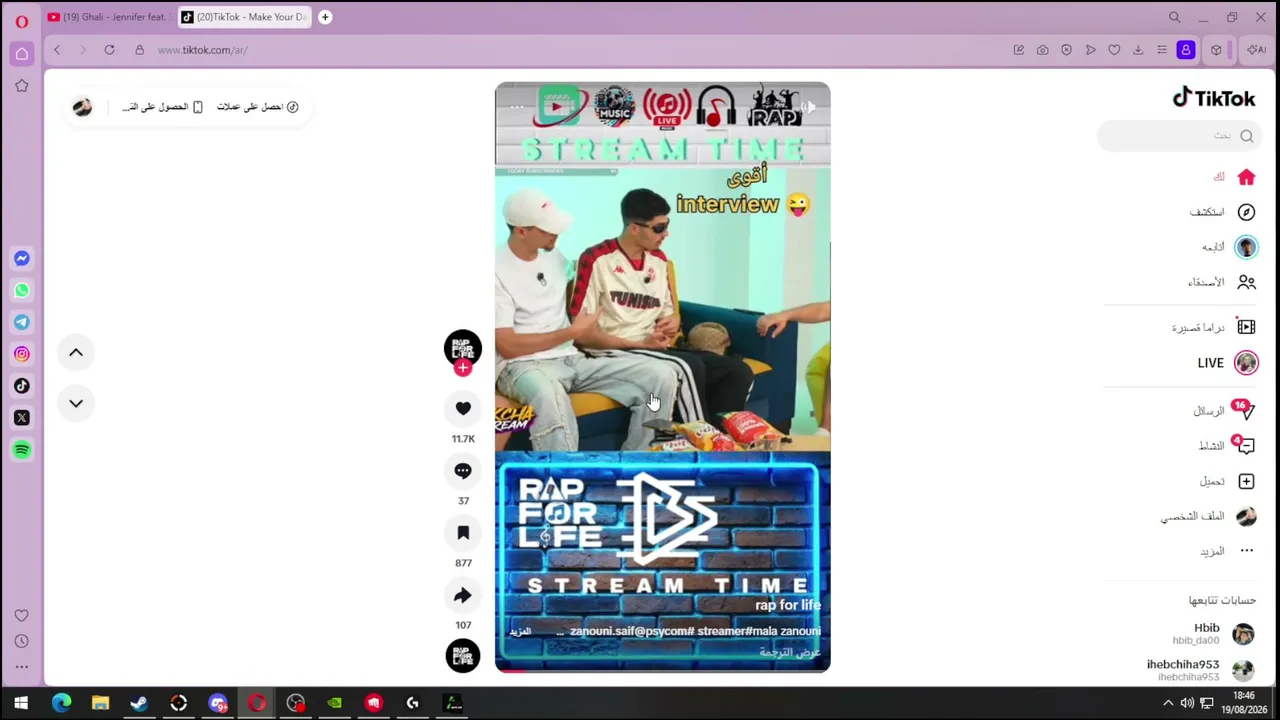
Task: Open Opera easy setup sliders icon
Action: (x=1162, y=50)
